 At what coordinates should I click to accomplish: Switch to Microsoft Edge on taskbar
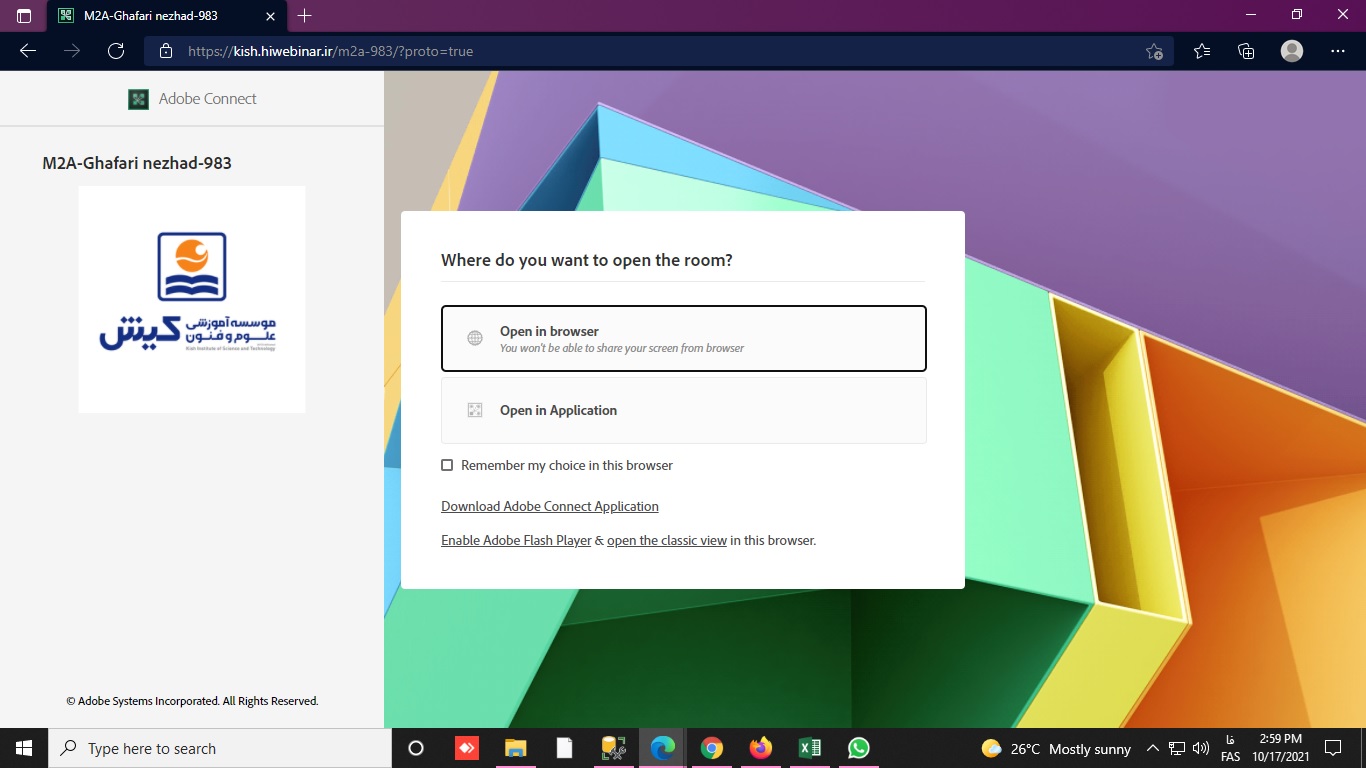(663, 748)
